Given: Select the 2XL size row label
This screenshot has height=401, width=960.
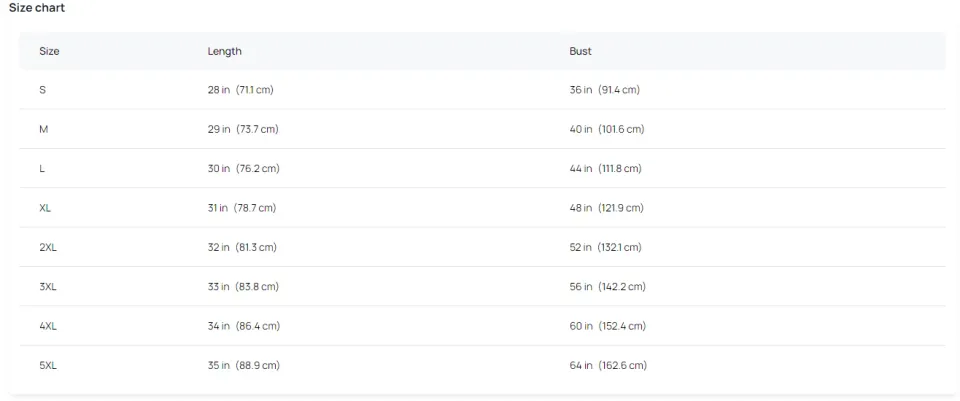Looking at the screenshot, I should point(48,247).
